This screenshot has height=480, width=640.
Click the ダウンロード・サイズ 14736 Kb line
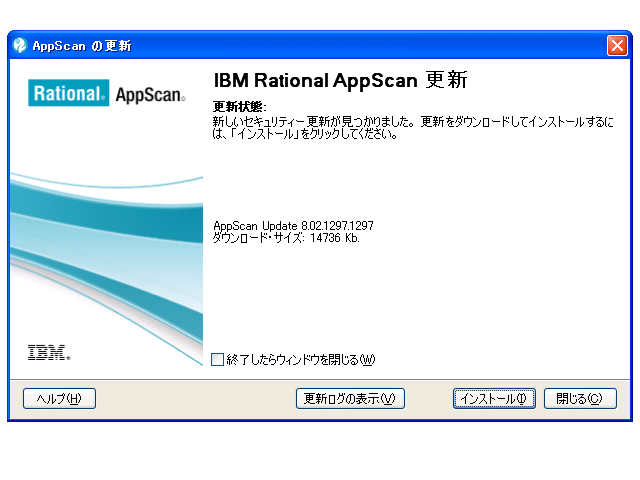coord(286,238)
